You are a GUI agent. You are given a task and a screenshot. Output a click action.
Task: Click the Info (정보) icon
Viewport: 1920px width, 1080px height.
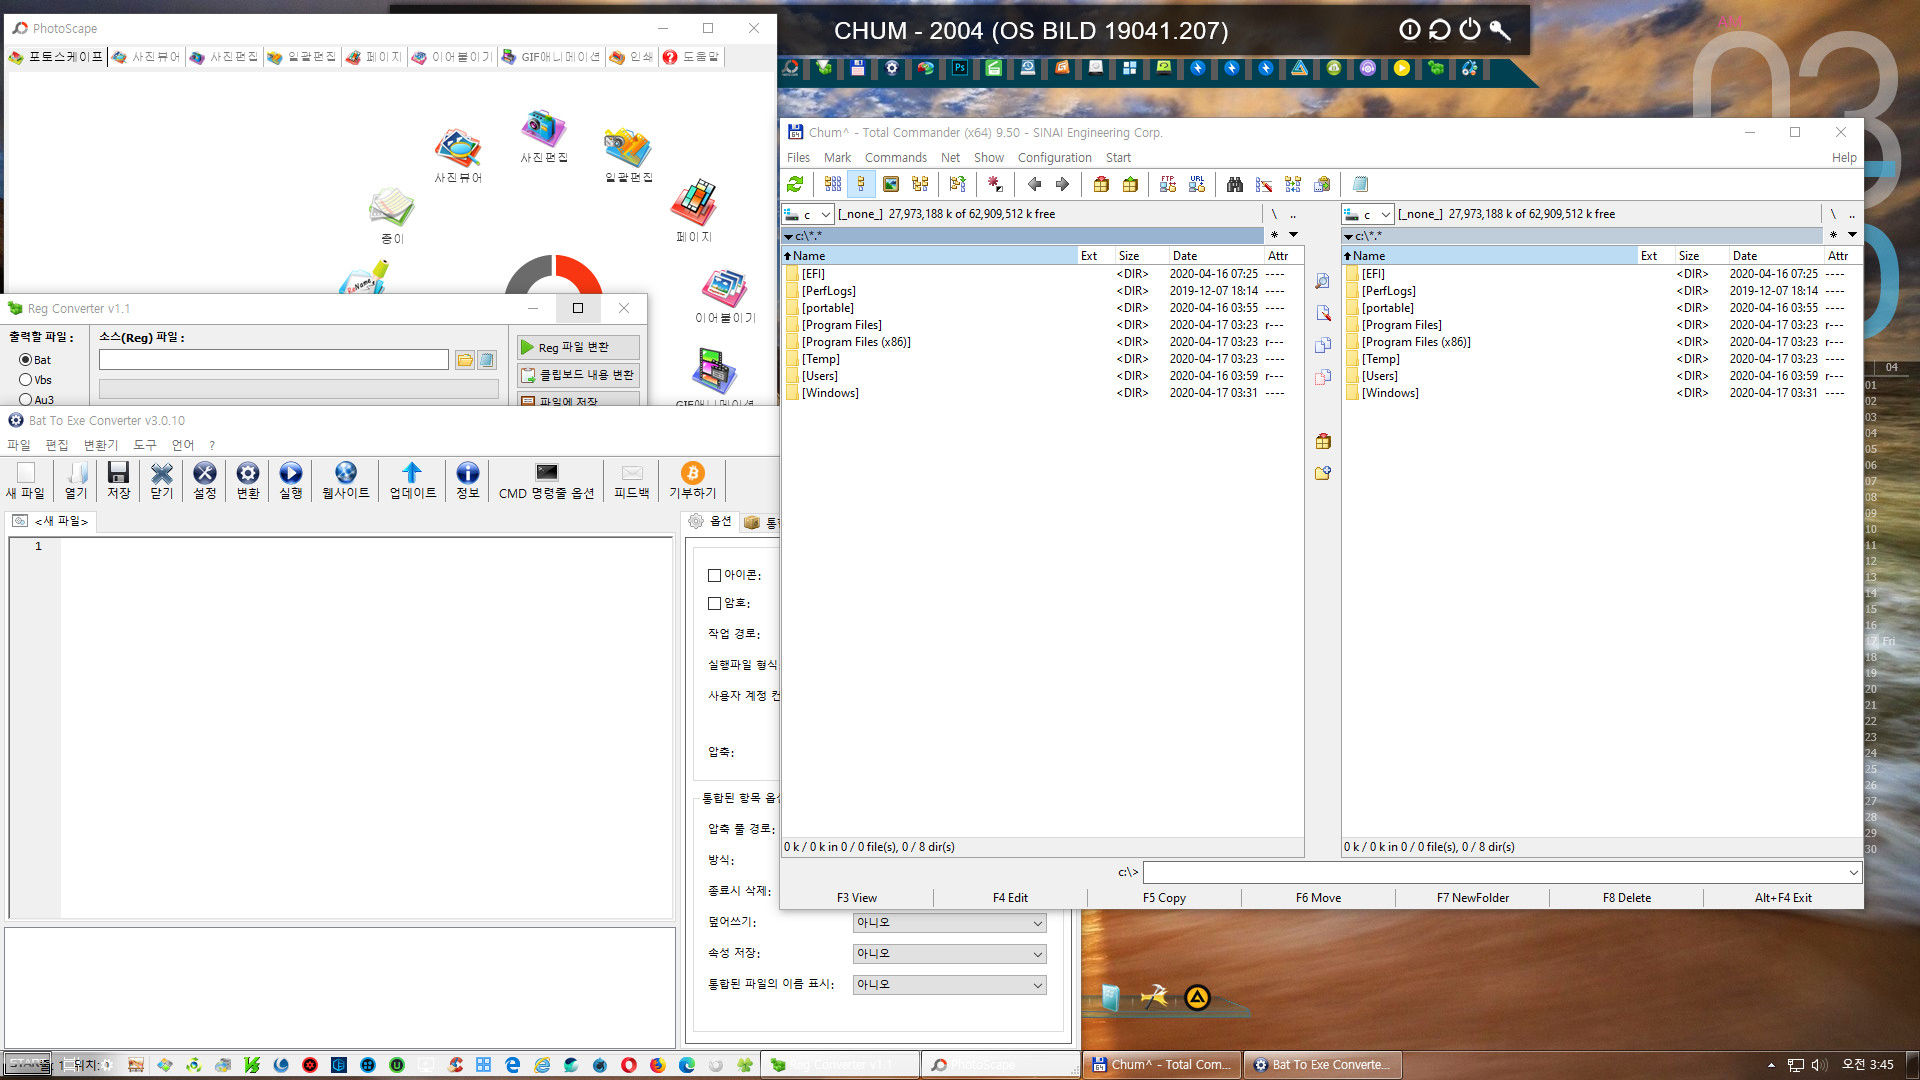(x=468, y=480)
